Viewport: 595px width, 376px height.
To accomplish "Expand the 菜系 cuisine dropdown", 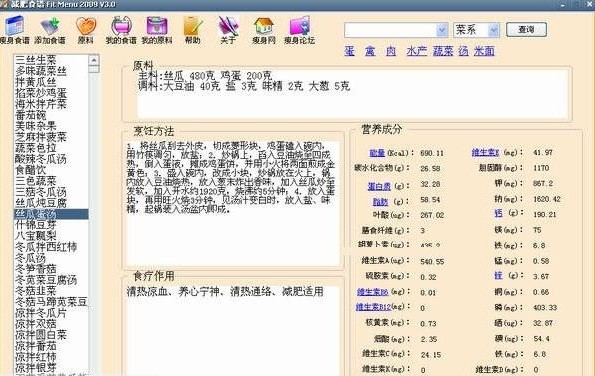I will pyautogui.click(x=493, y=30).
